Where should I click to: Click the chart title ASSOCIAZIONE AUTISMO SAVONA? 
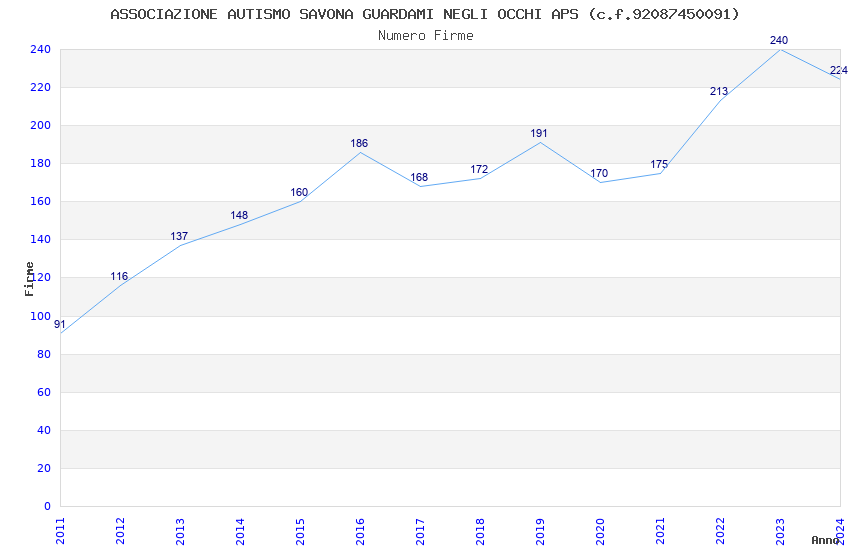[x=424, y=14]
